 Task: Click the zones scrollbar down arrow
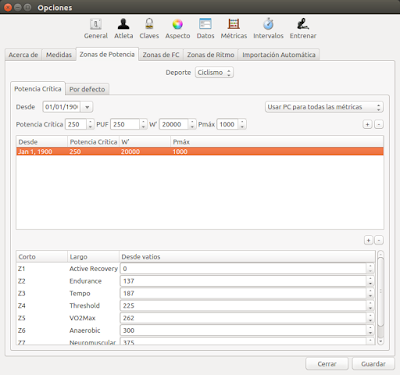tap(380, 341)
